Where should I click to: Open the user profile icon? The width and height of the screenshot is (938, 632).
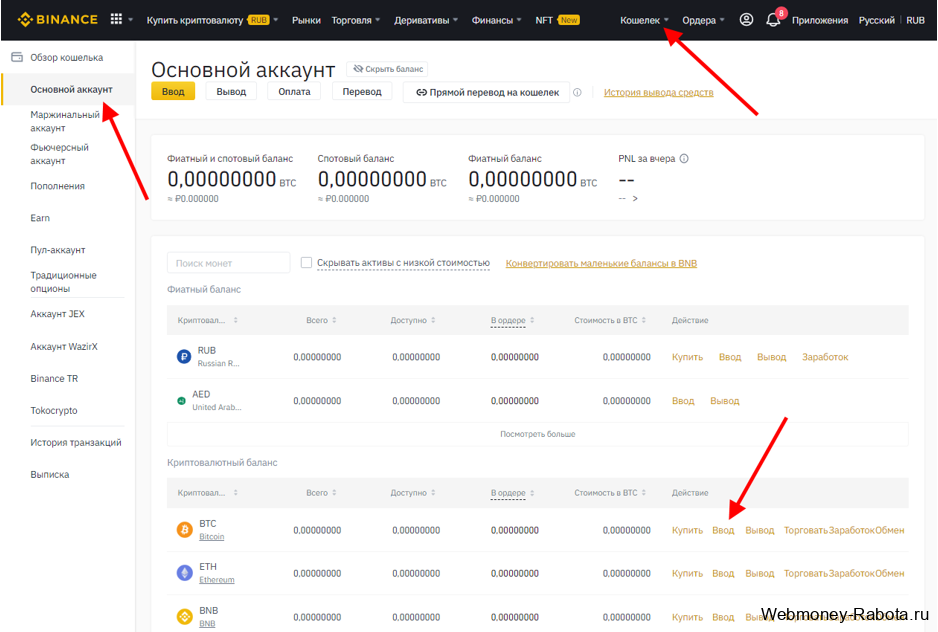(x=746, y=20)
